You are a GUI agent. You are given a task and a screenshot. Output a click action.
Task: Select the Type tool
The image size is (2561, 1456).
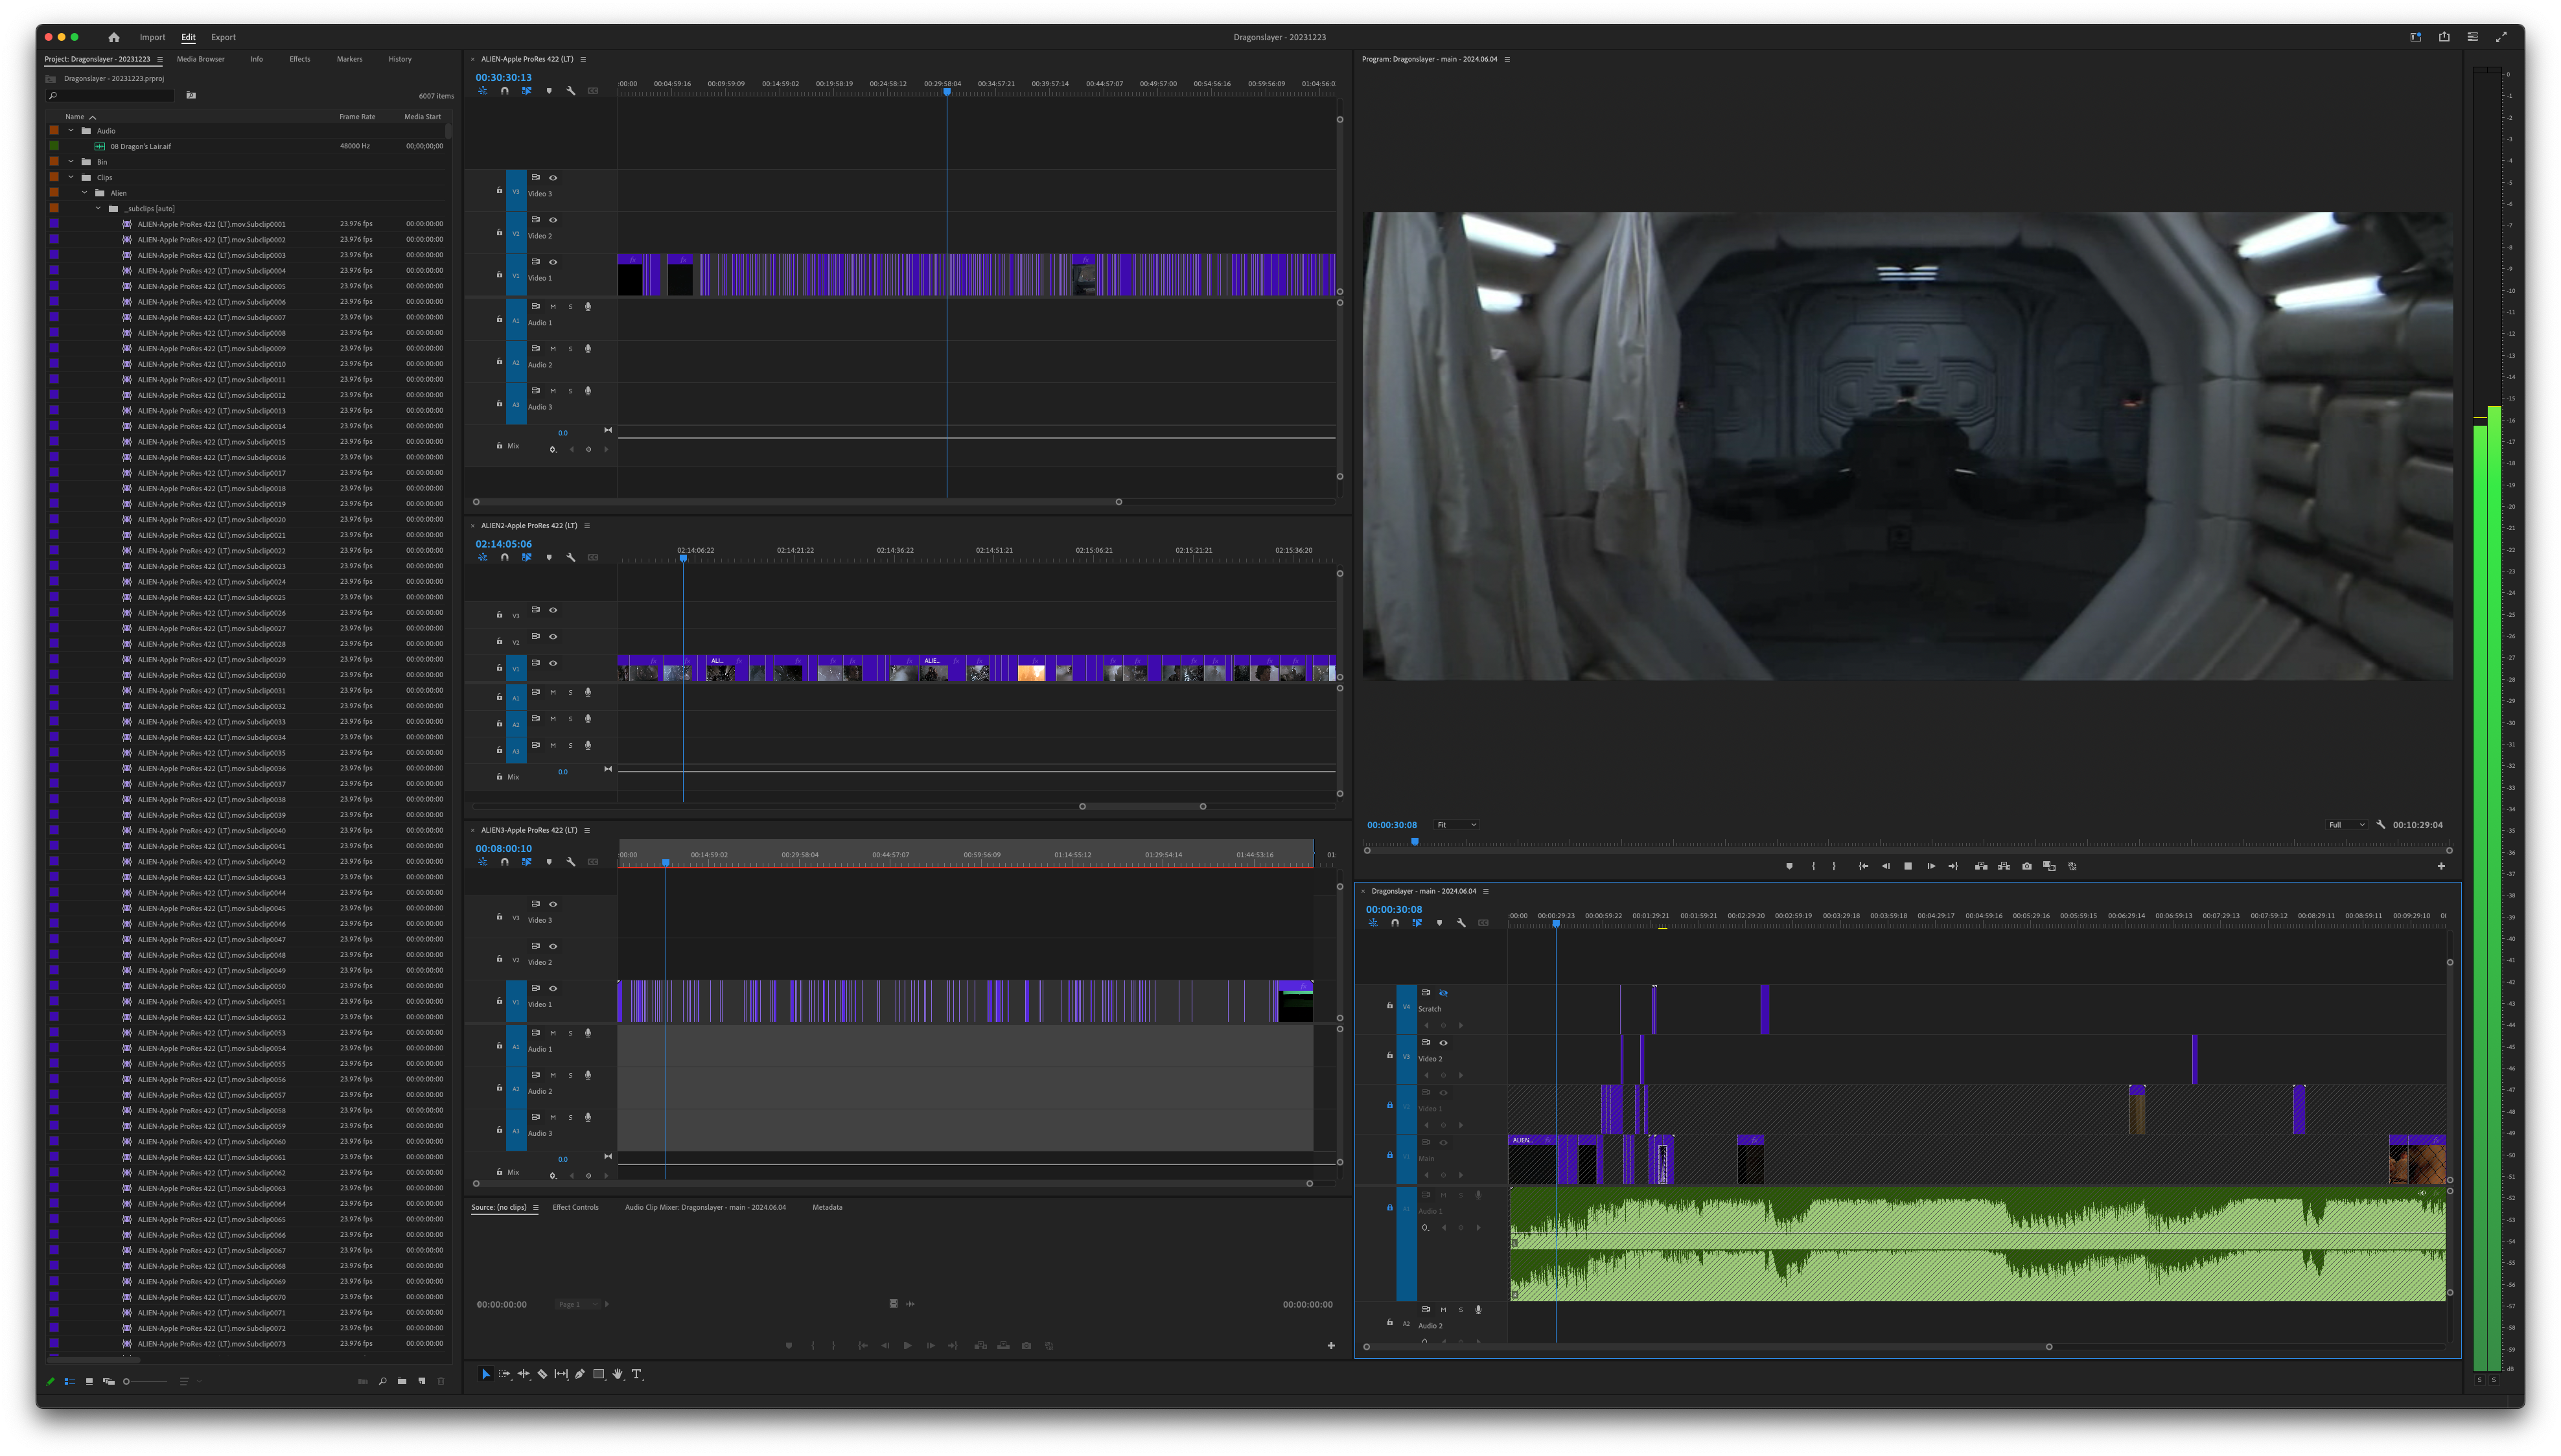coord(636,1374)
